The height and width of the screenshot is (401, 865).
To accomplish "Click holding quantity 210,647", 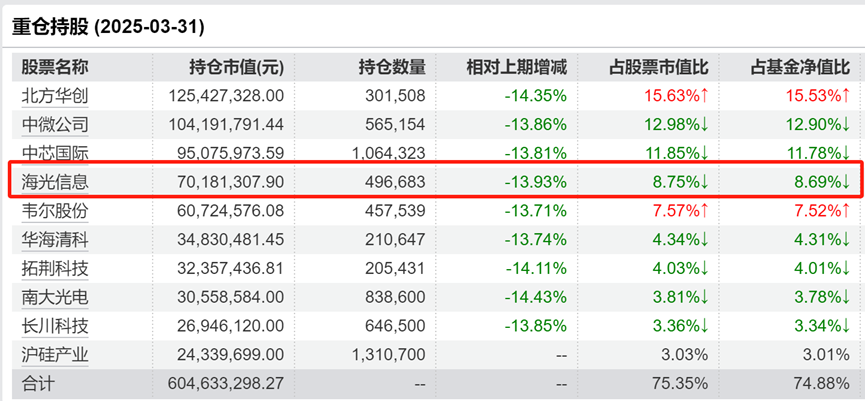I will click(395, 239).
